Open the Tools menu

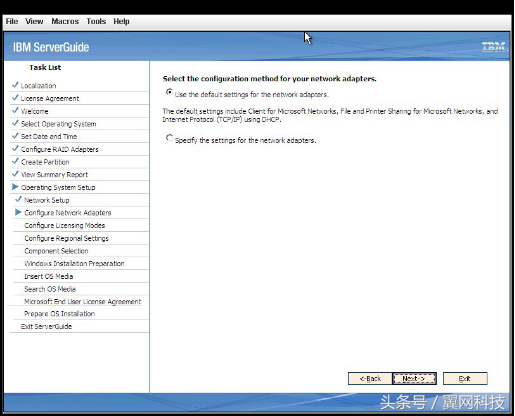point(96,21)
